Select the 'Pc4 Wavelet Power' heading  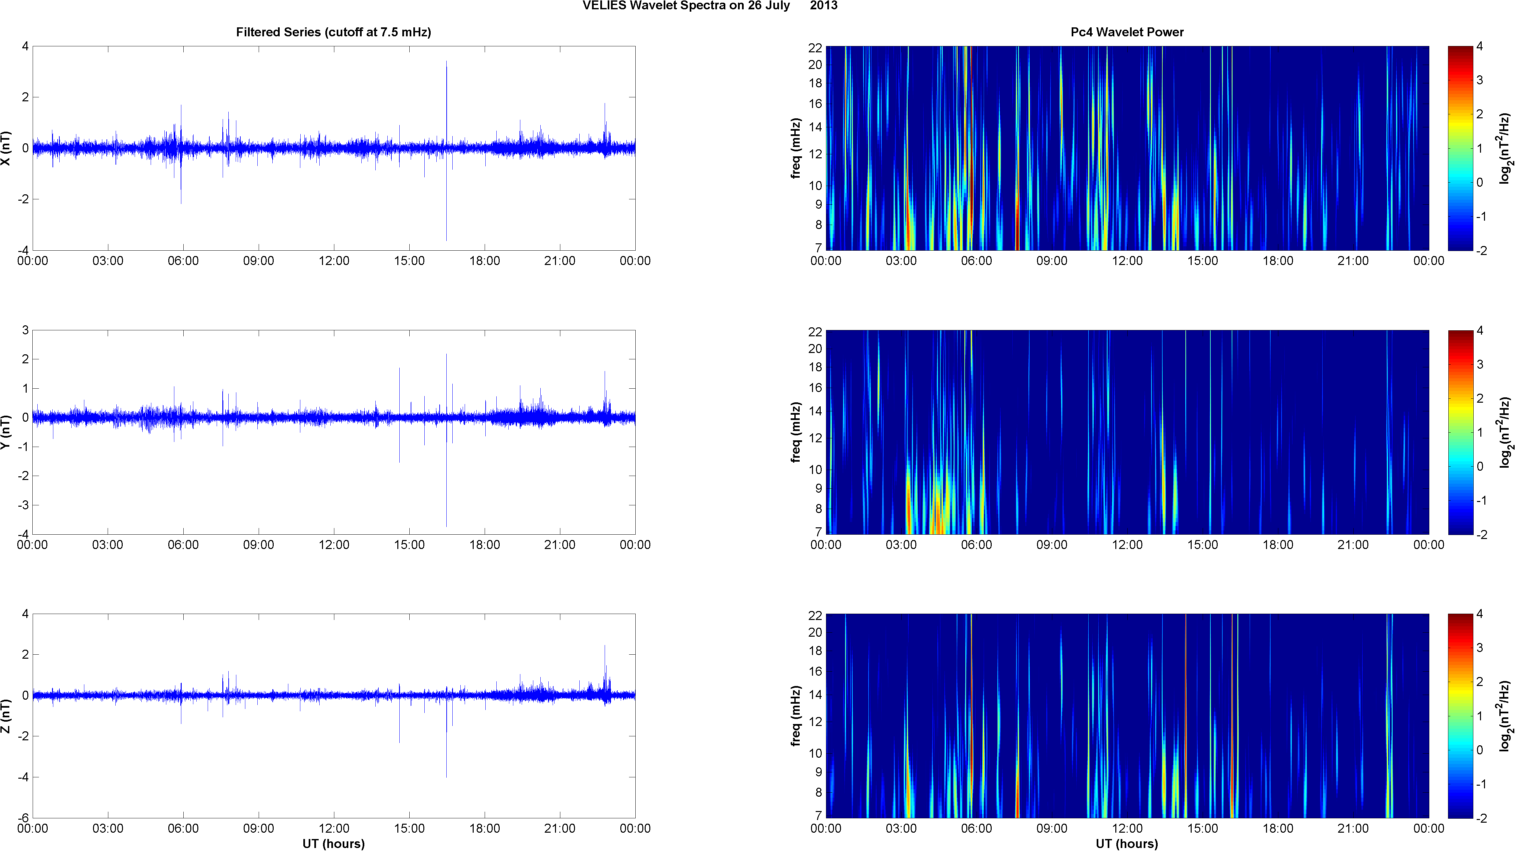pyautogui.click(x=1127, y=32)
